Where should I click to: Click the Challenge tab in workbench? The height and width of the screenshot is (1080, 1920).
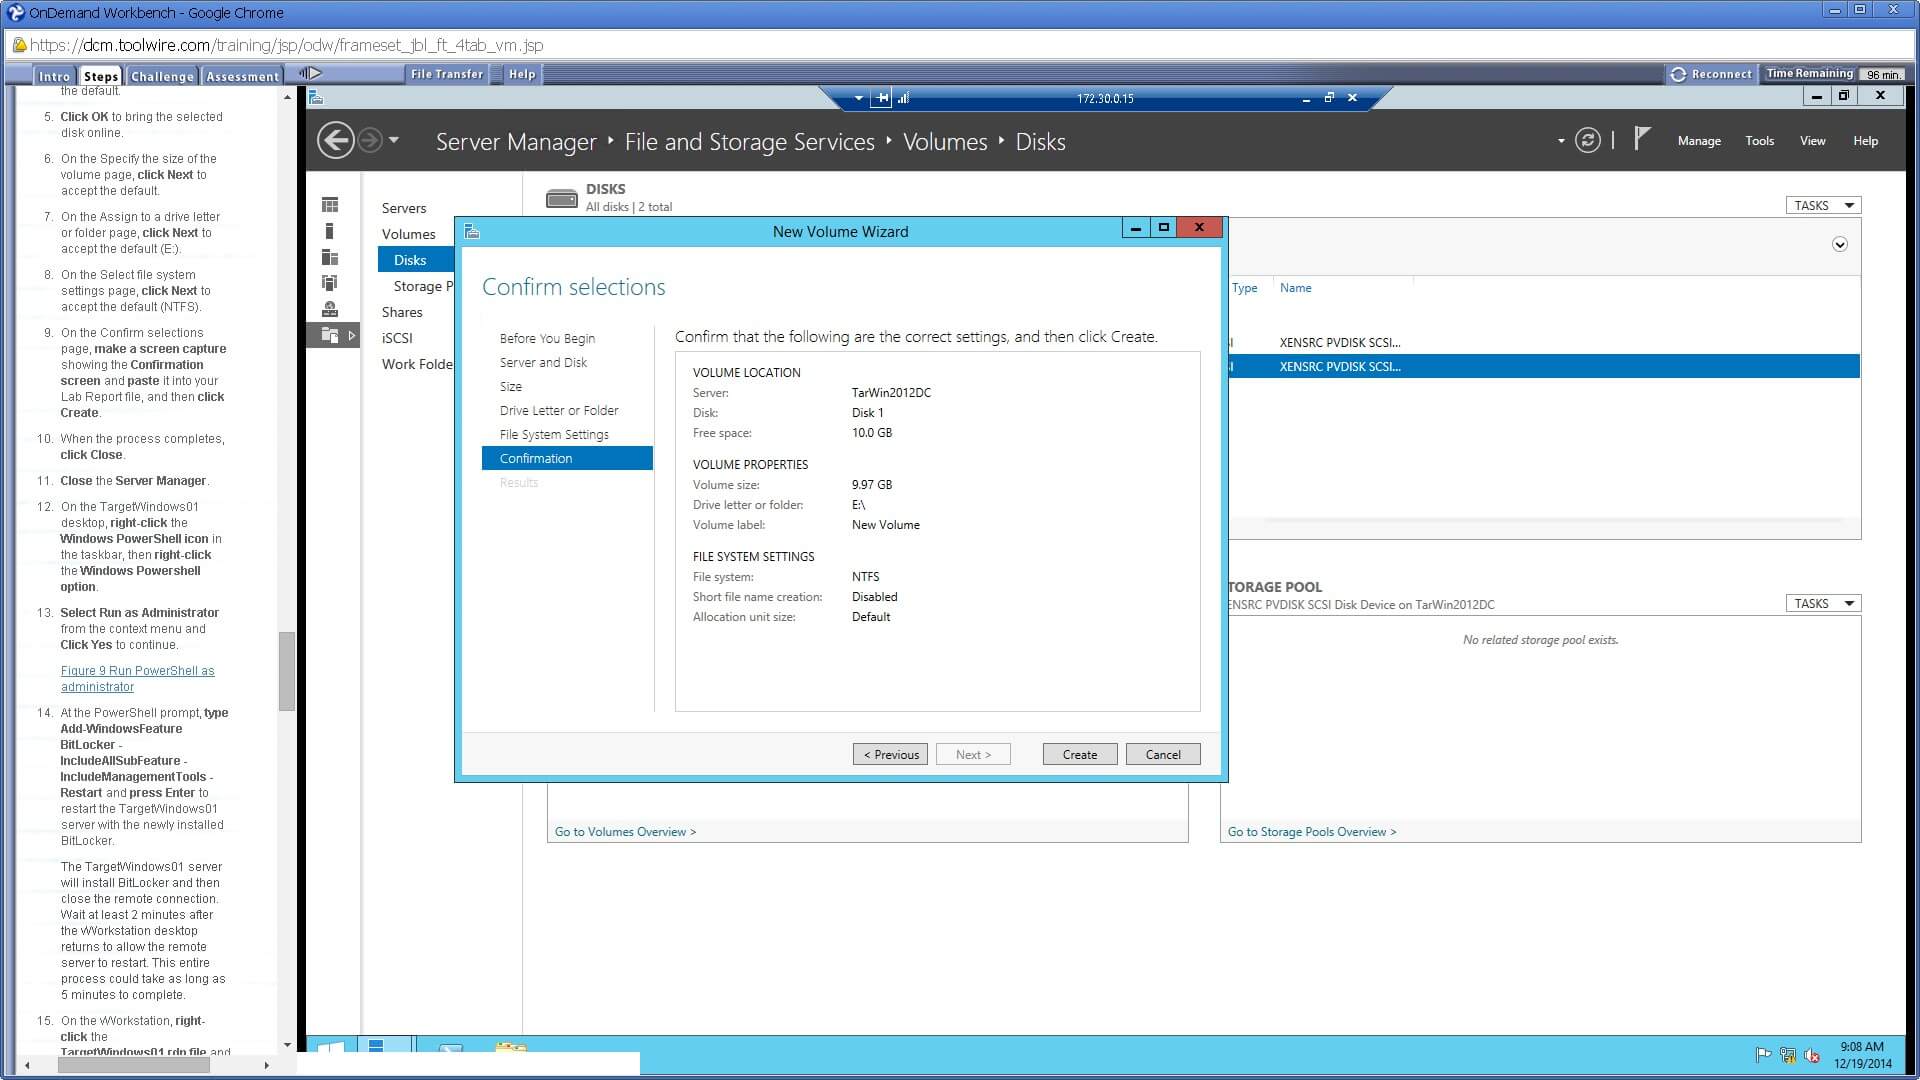[x=161, y=75]
